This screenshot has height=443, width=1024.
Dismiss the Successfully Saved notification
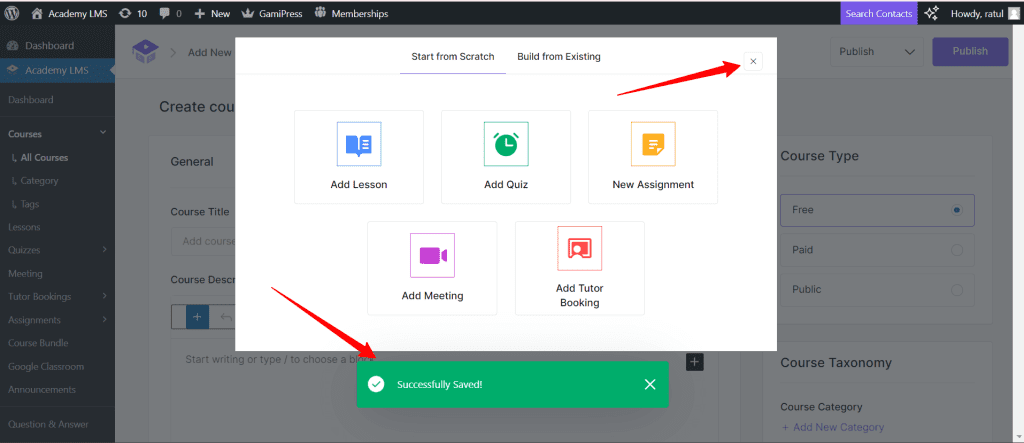(x=650, y=384)
